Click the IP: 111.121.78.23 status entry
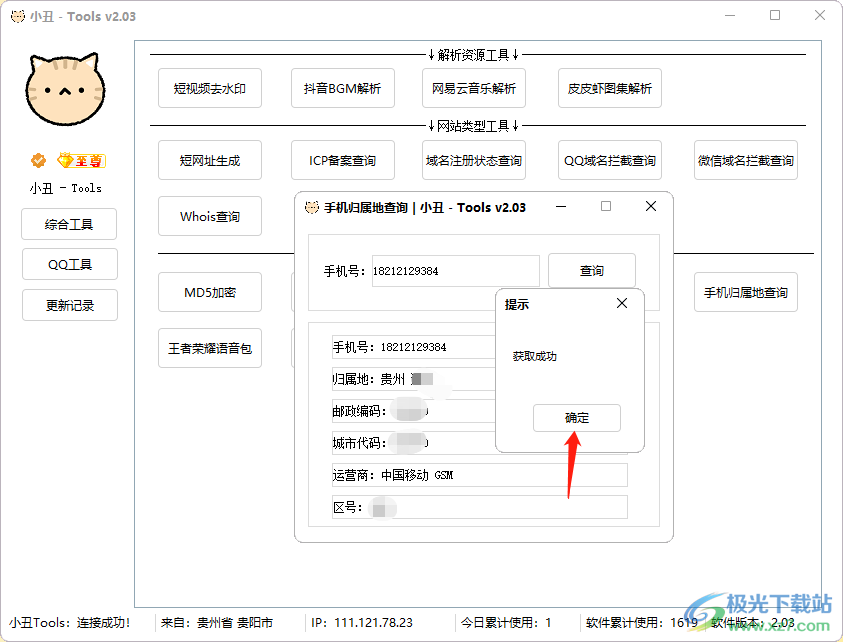The height and width of the screenshot is (642, 843). [362, 623]
